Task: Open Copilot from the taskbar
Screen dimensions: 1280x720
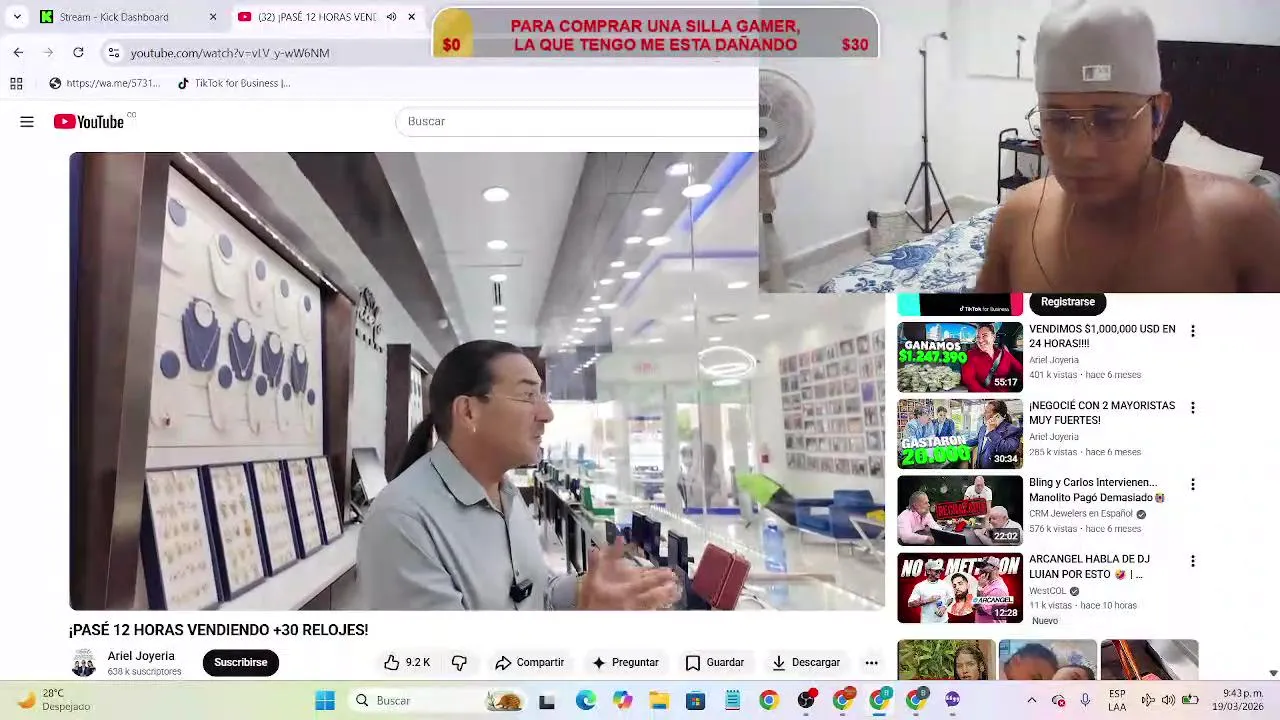Action: [x=622, y=701]
